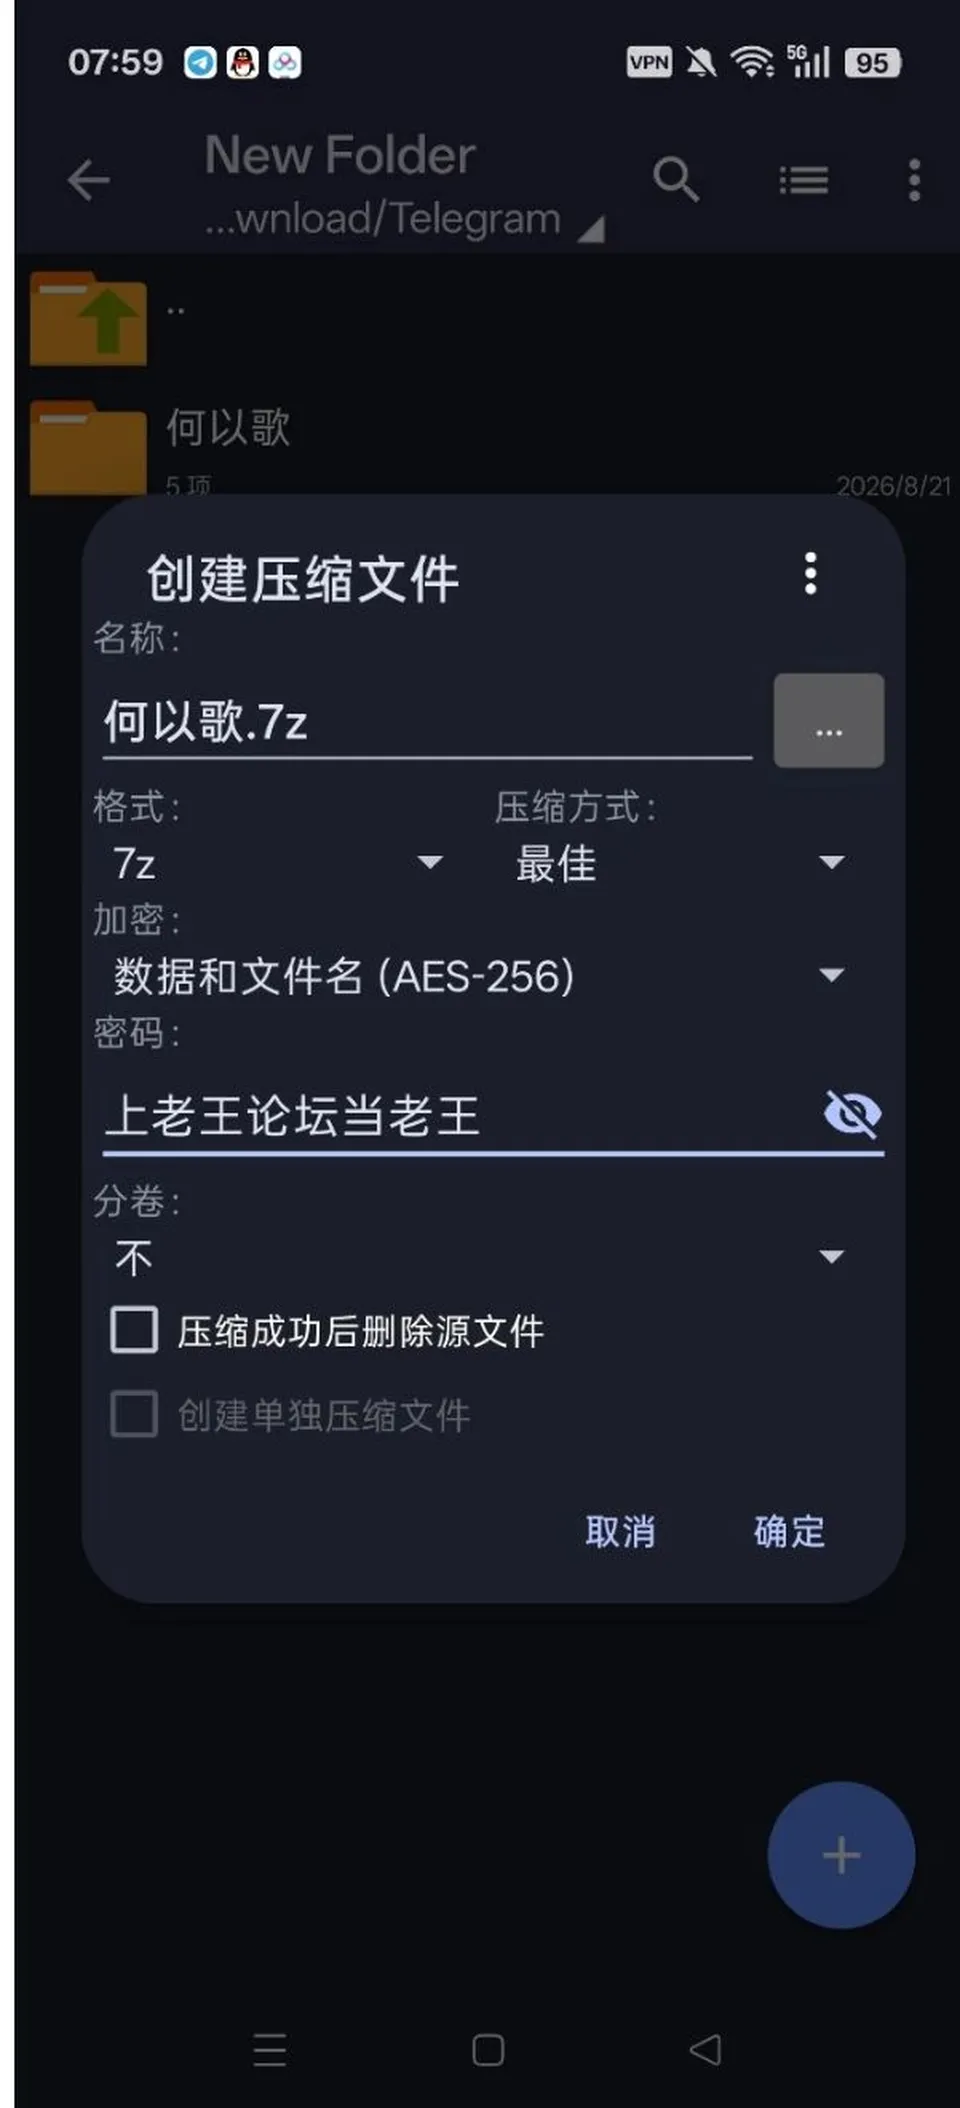Open the split volume dropdown showing 不
The width and height of the screenshot is (960, 2108).
(x=480, y=1257)
